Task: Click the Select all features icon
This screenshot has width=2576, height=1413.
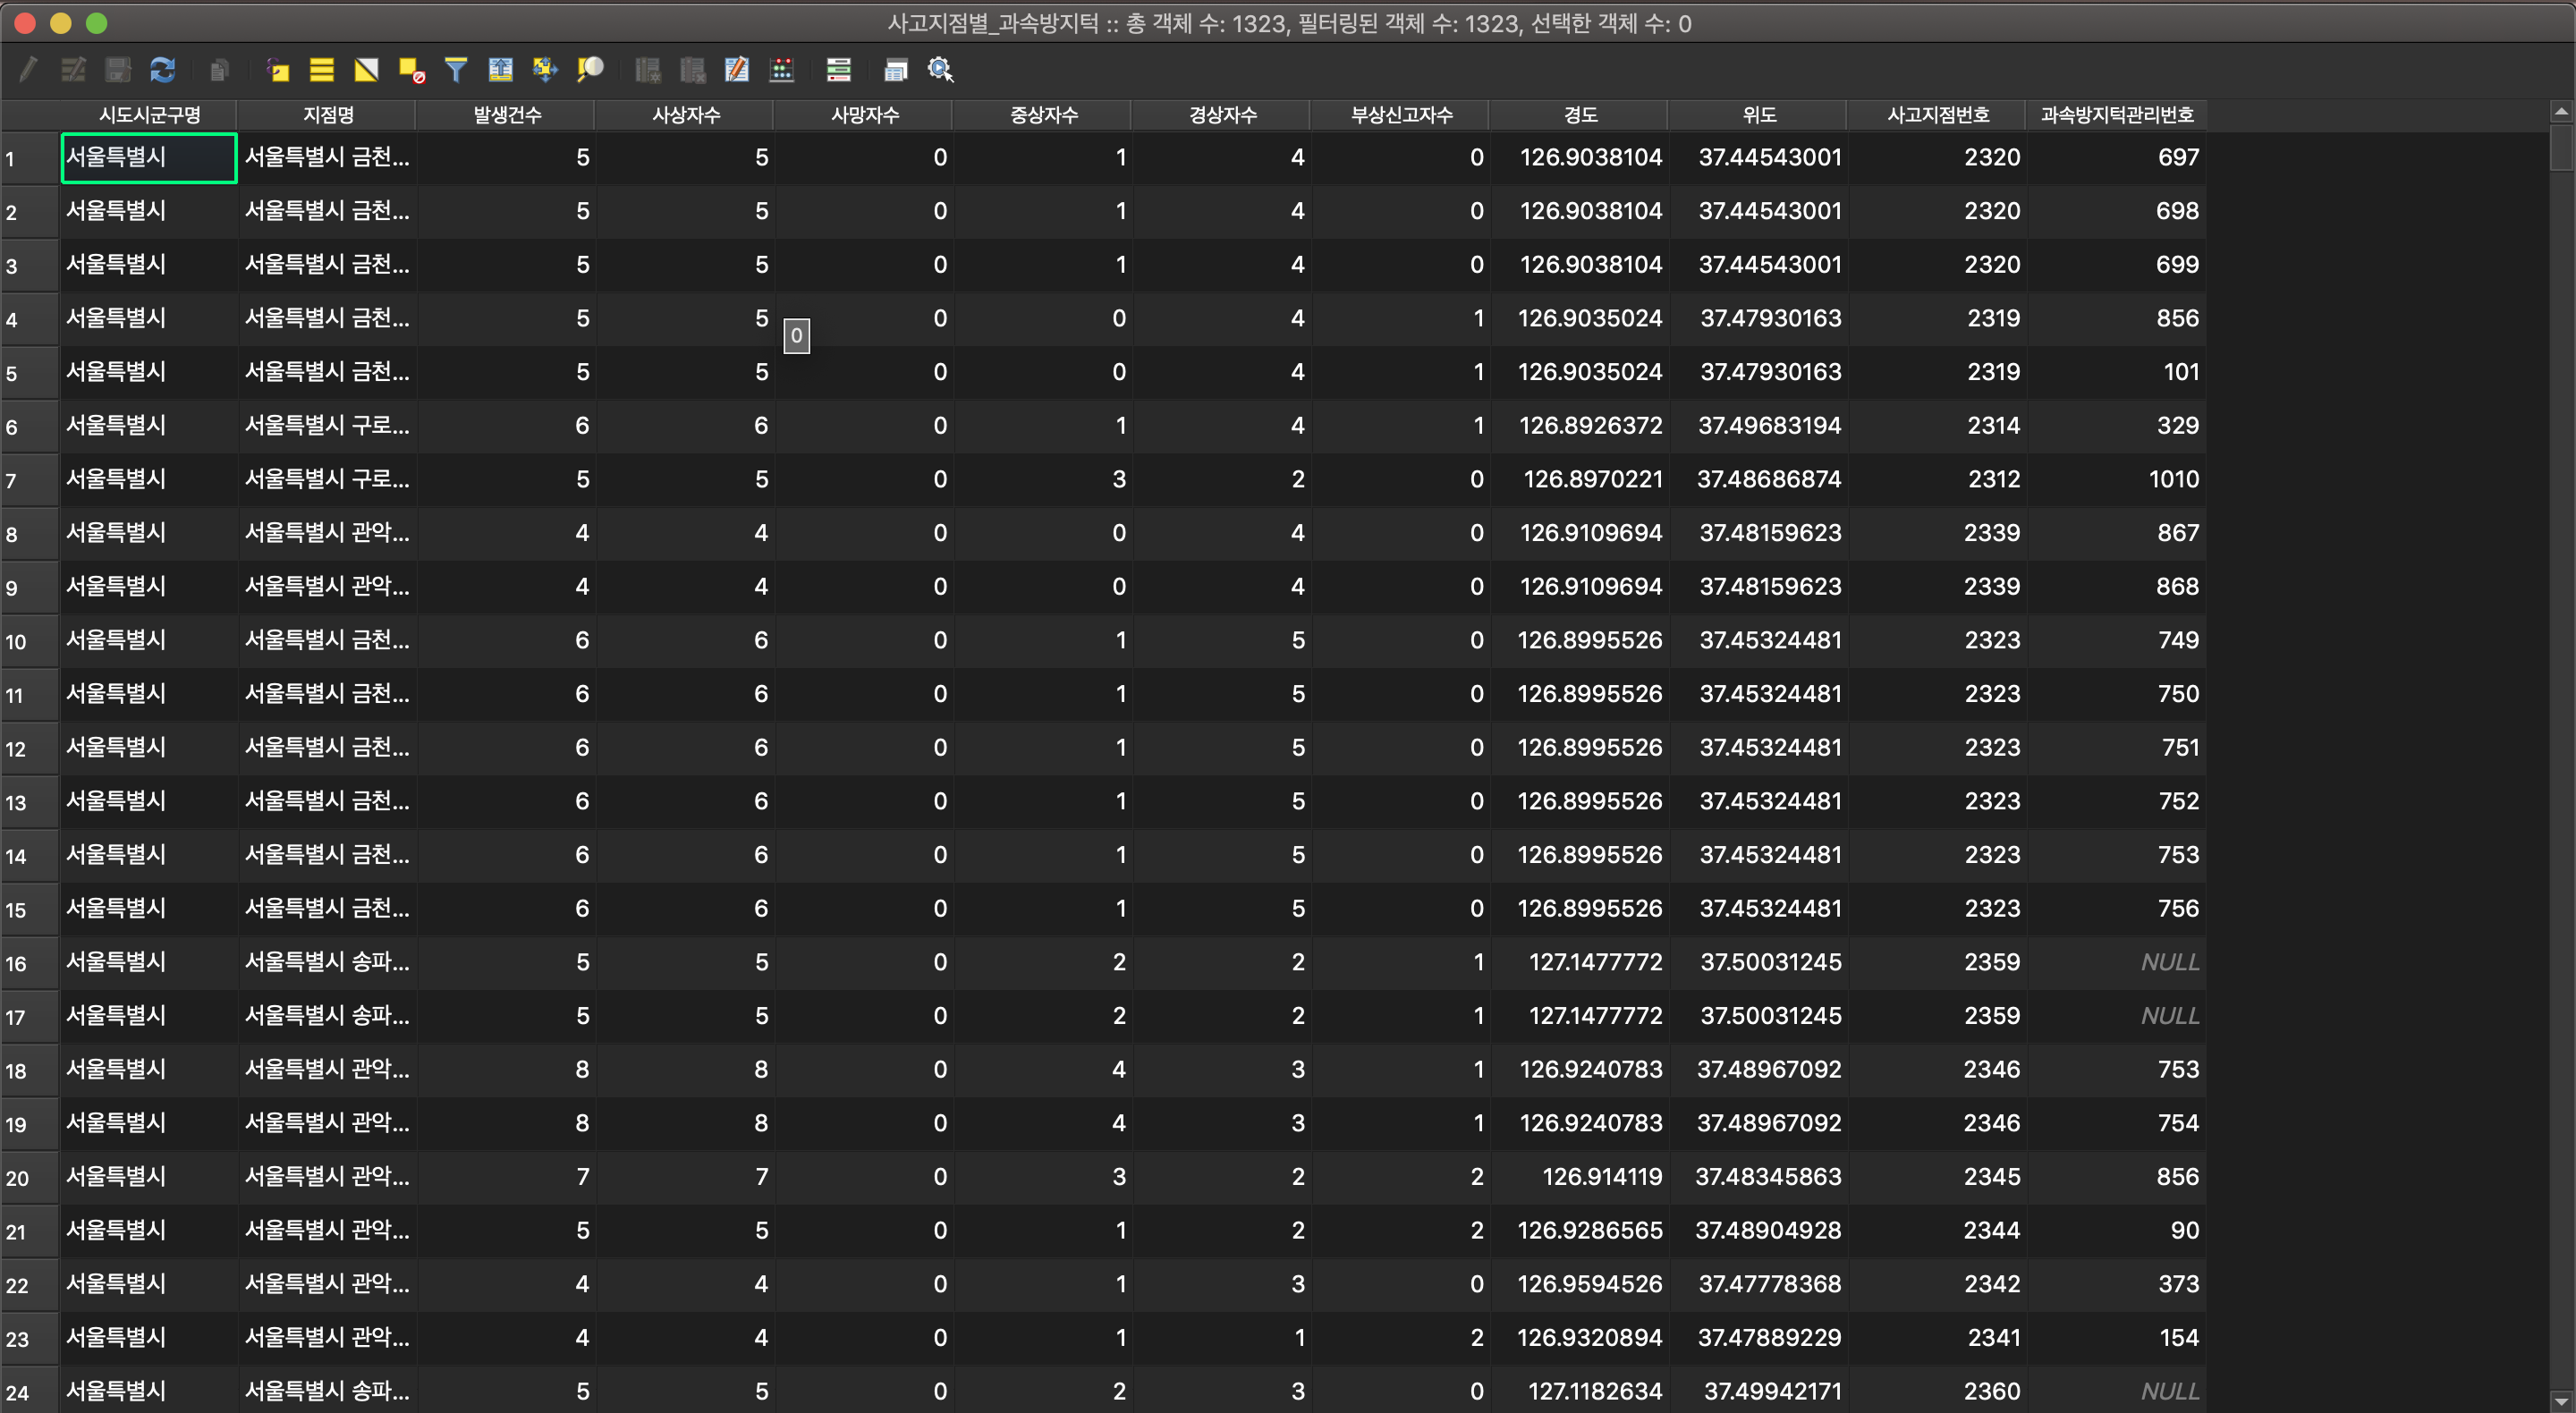Action: pos(321,70)
